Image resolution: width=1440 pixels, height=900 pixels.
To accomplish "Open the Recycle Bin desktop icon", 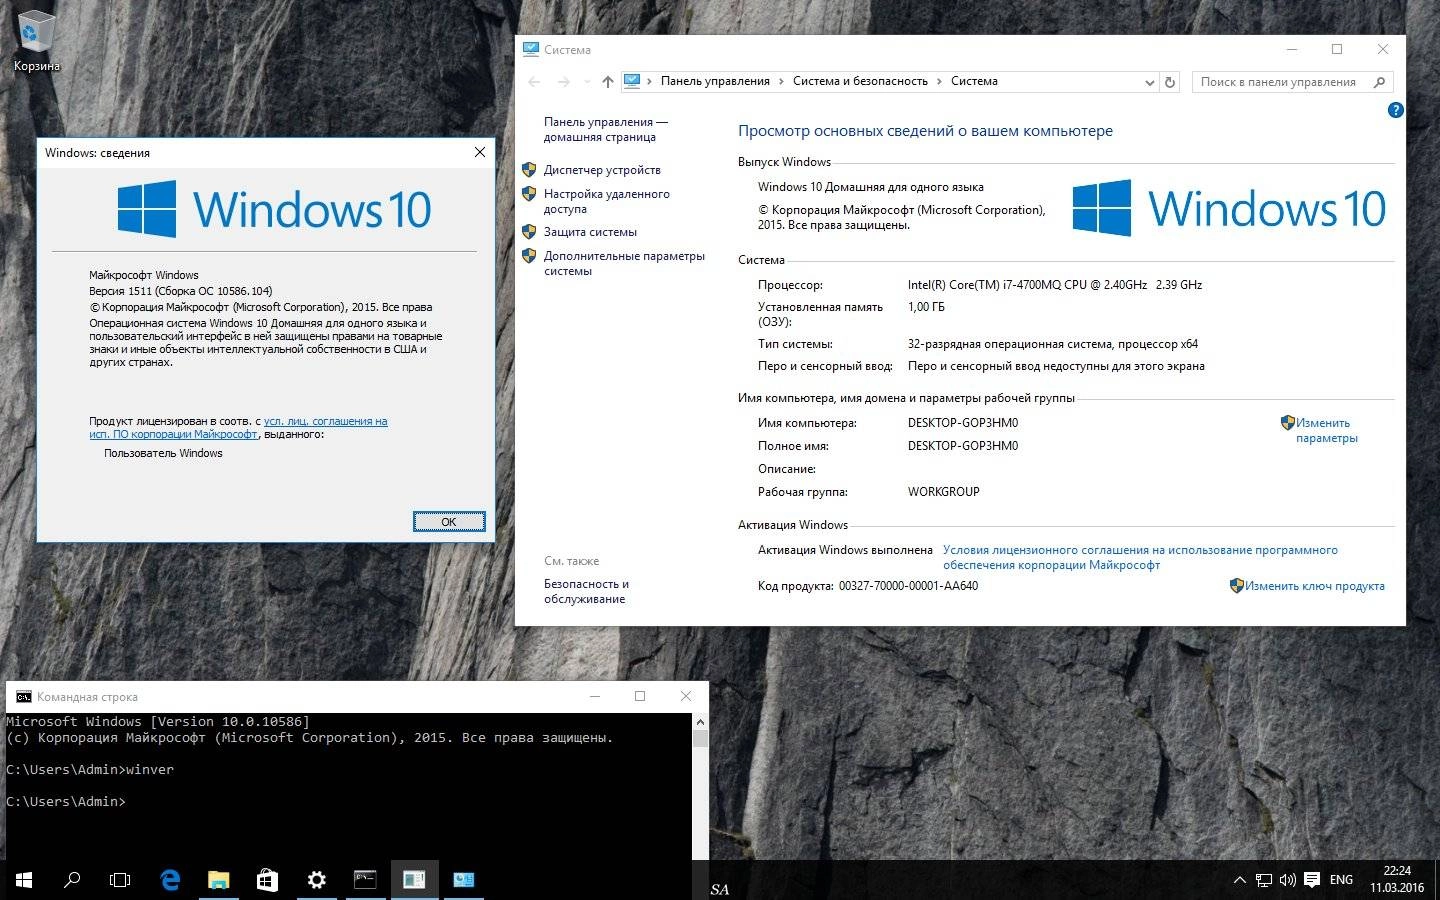I will (37, 42).
